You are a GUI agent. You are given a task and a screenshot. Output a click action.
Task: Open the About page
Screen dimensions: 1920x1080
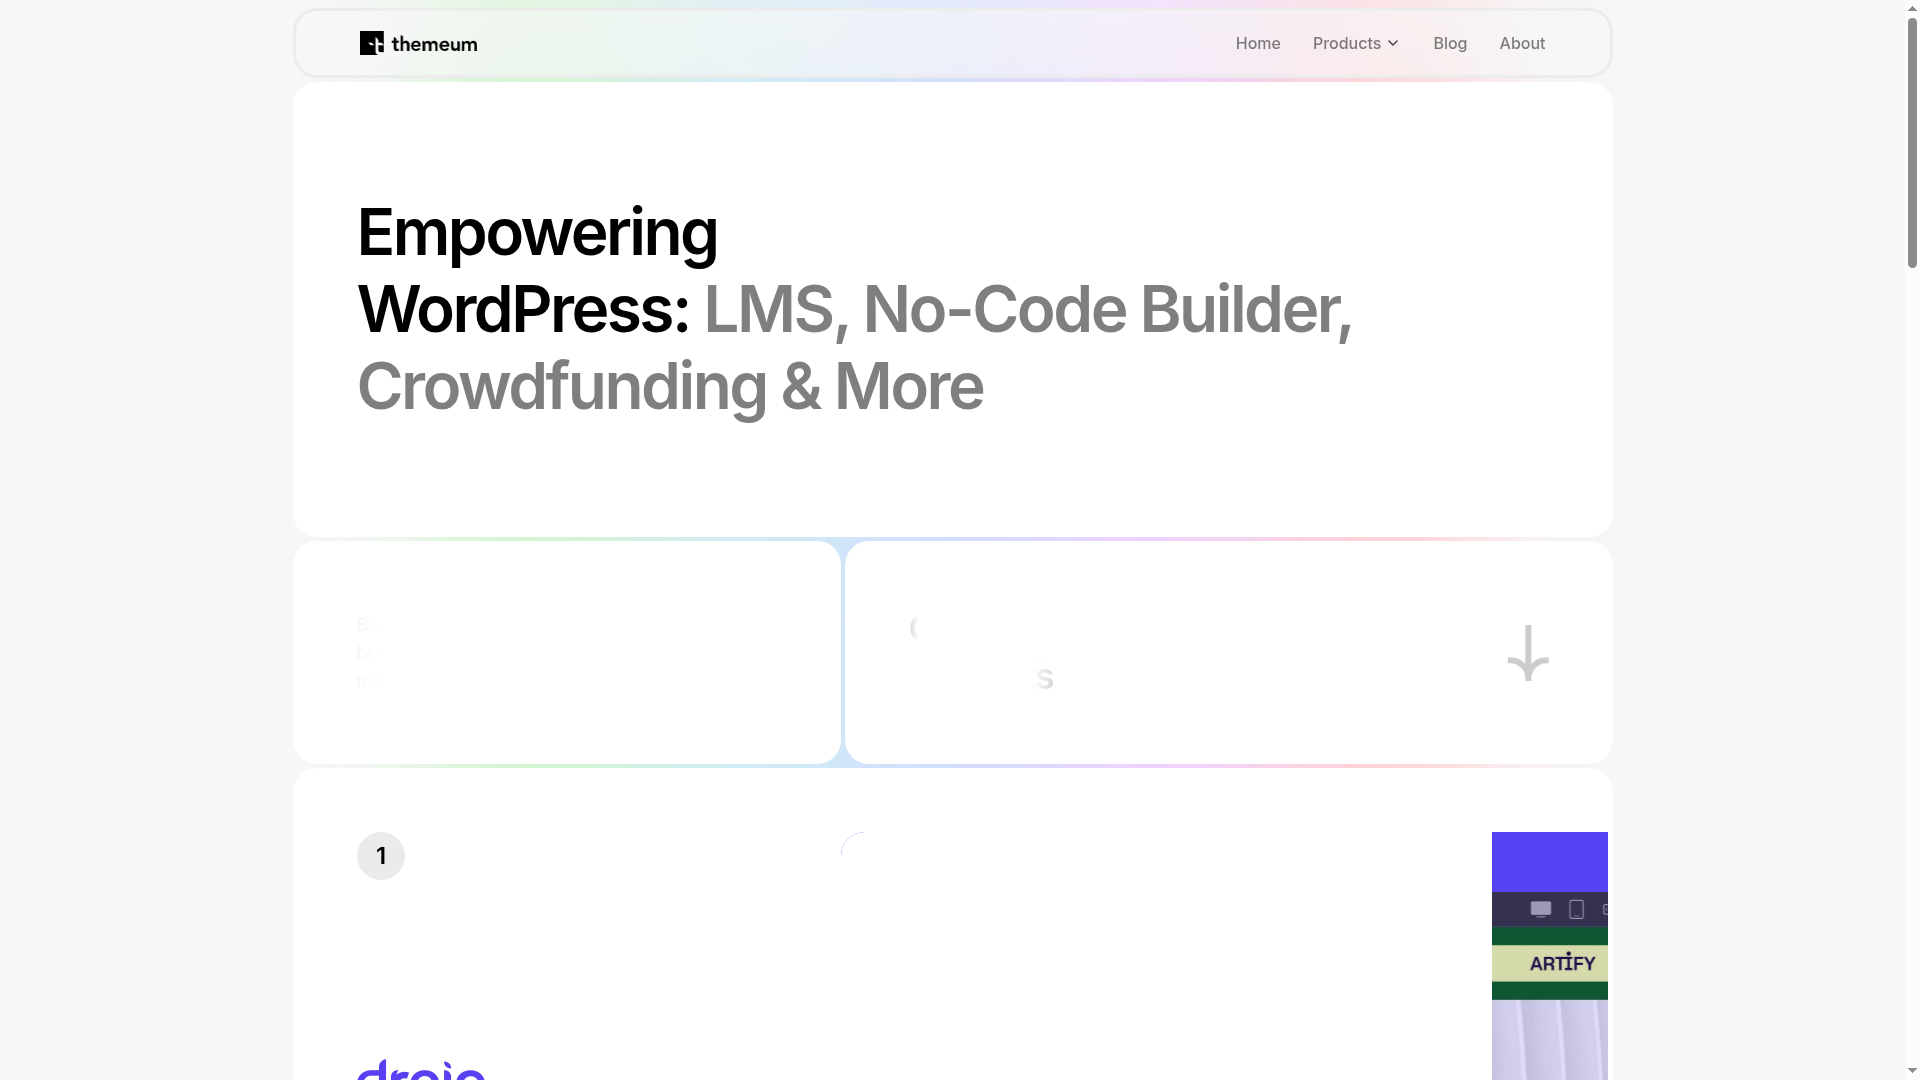point(1522,43)
